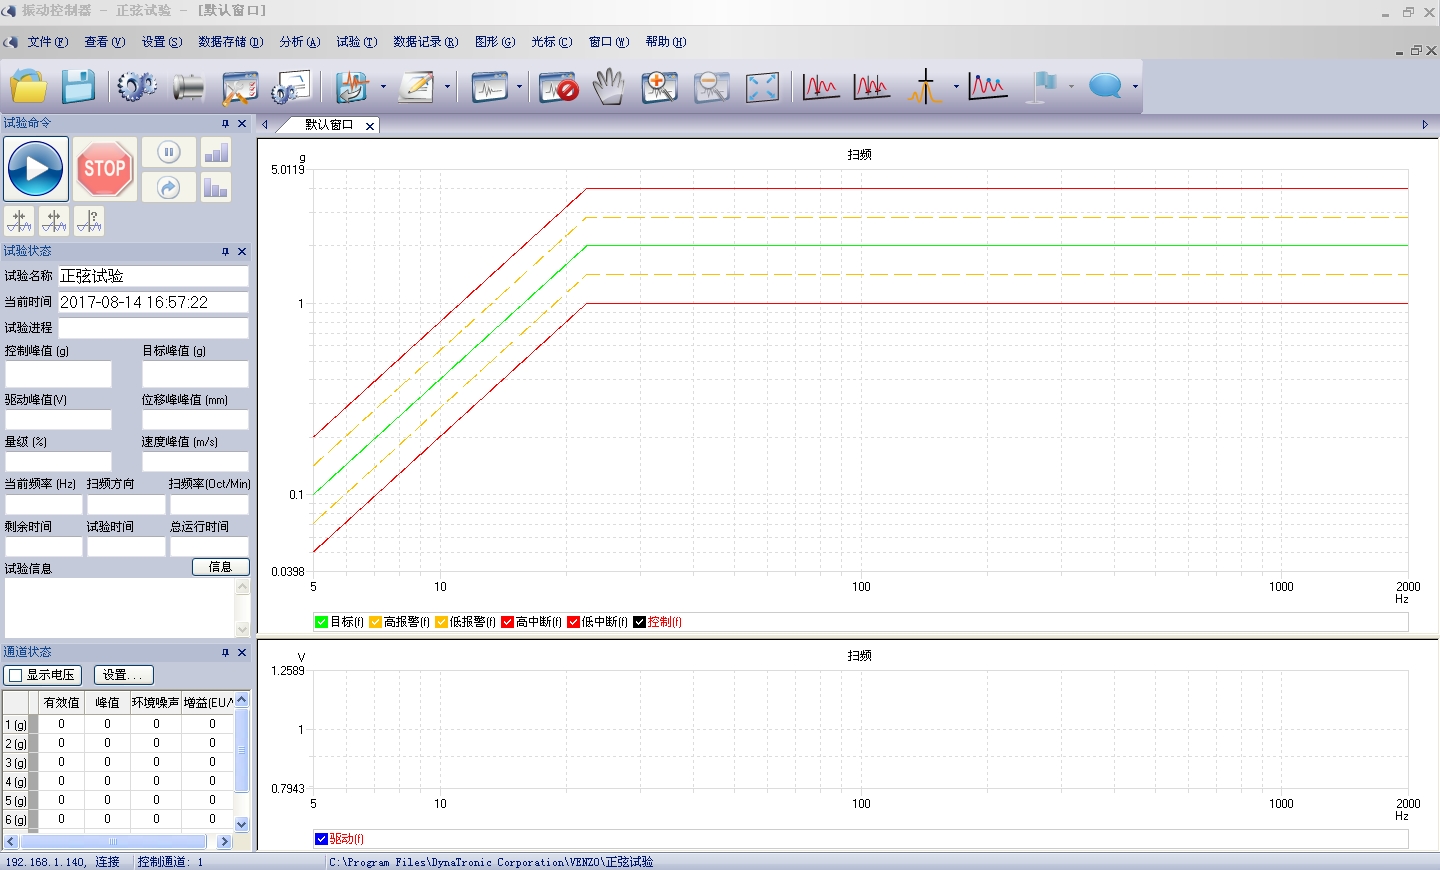Click the document with gears toolbar icon
Image resolution: width=1440 pixels, height=870 pixels.
pos(291,87)
